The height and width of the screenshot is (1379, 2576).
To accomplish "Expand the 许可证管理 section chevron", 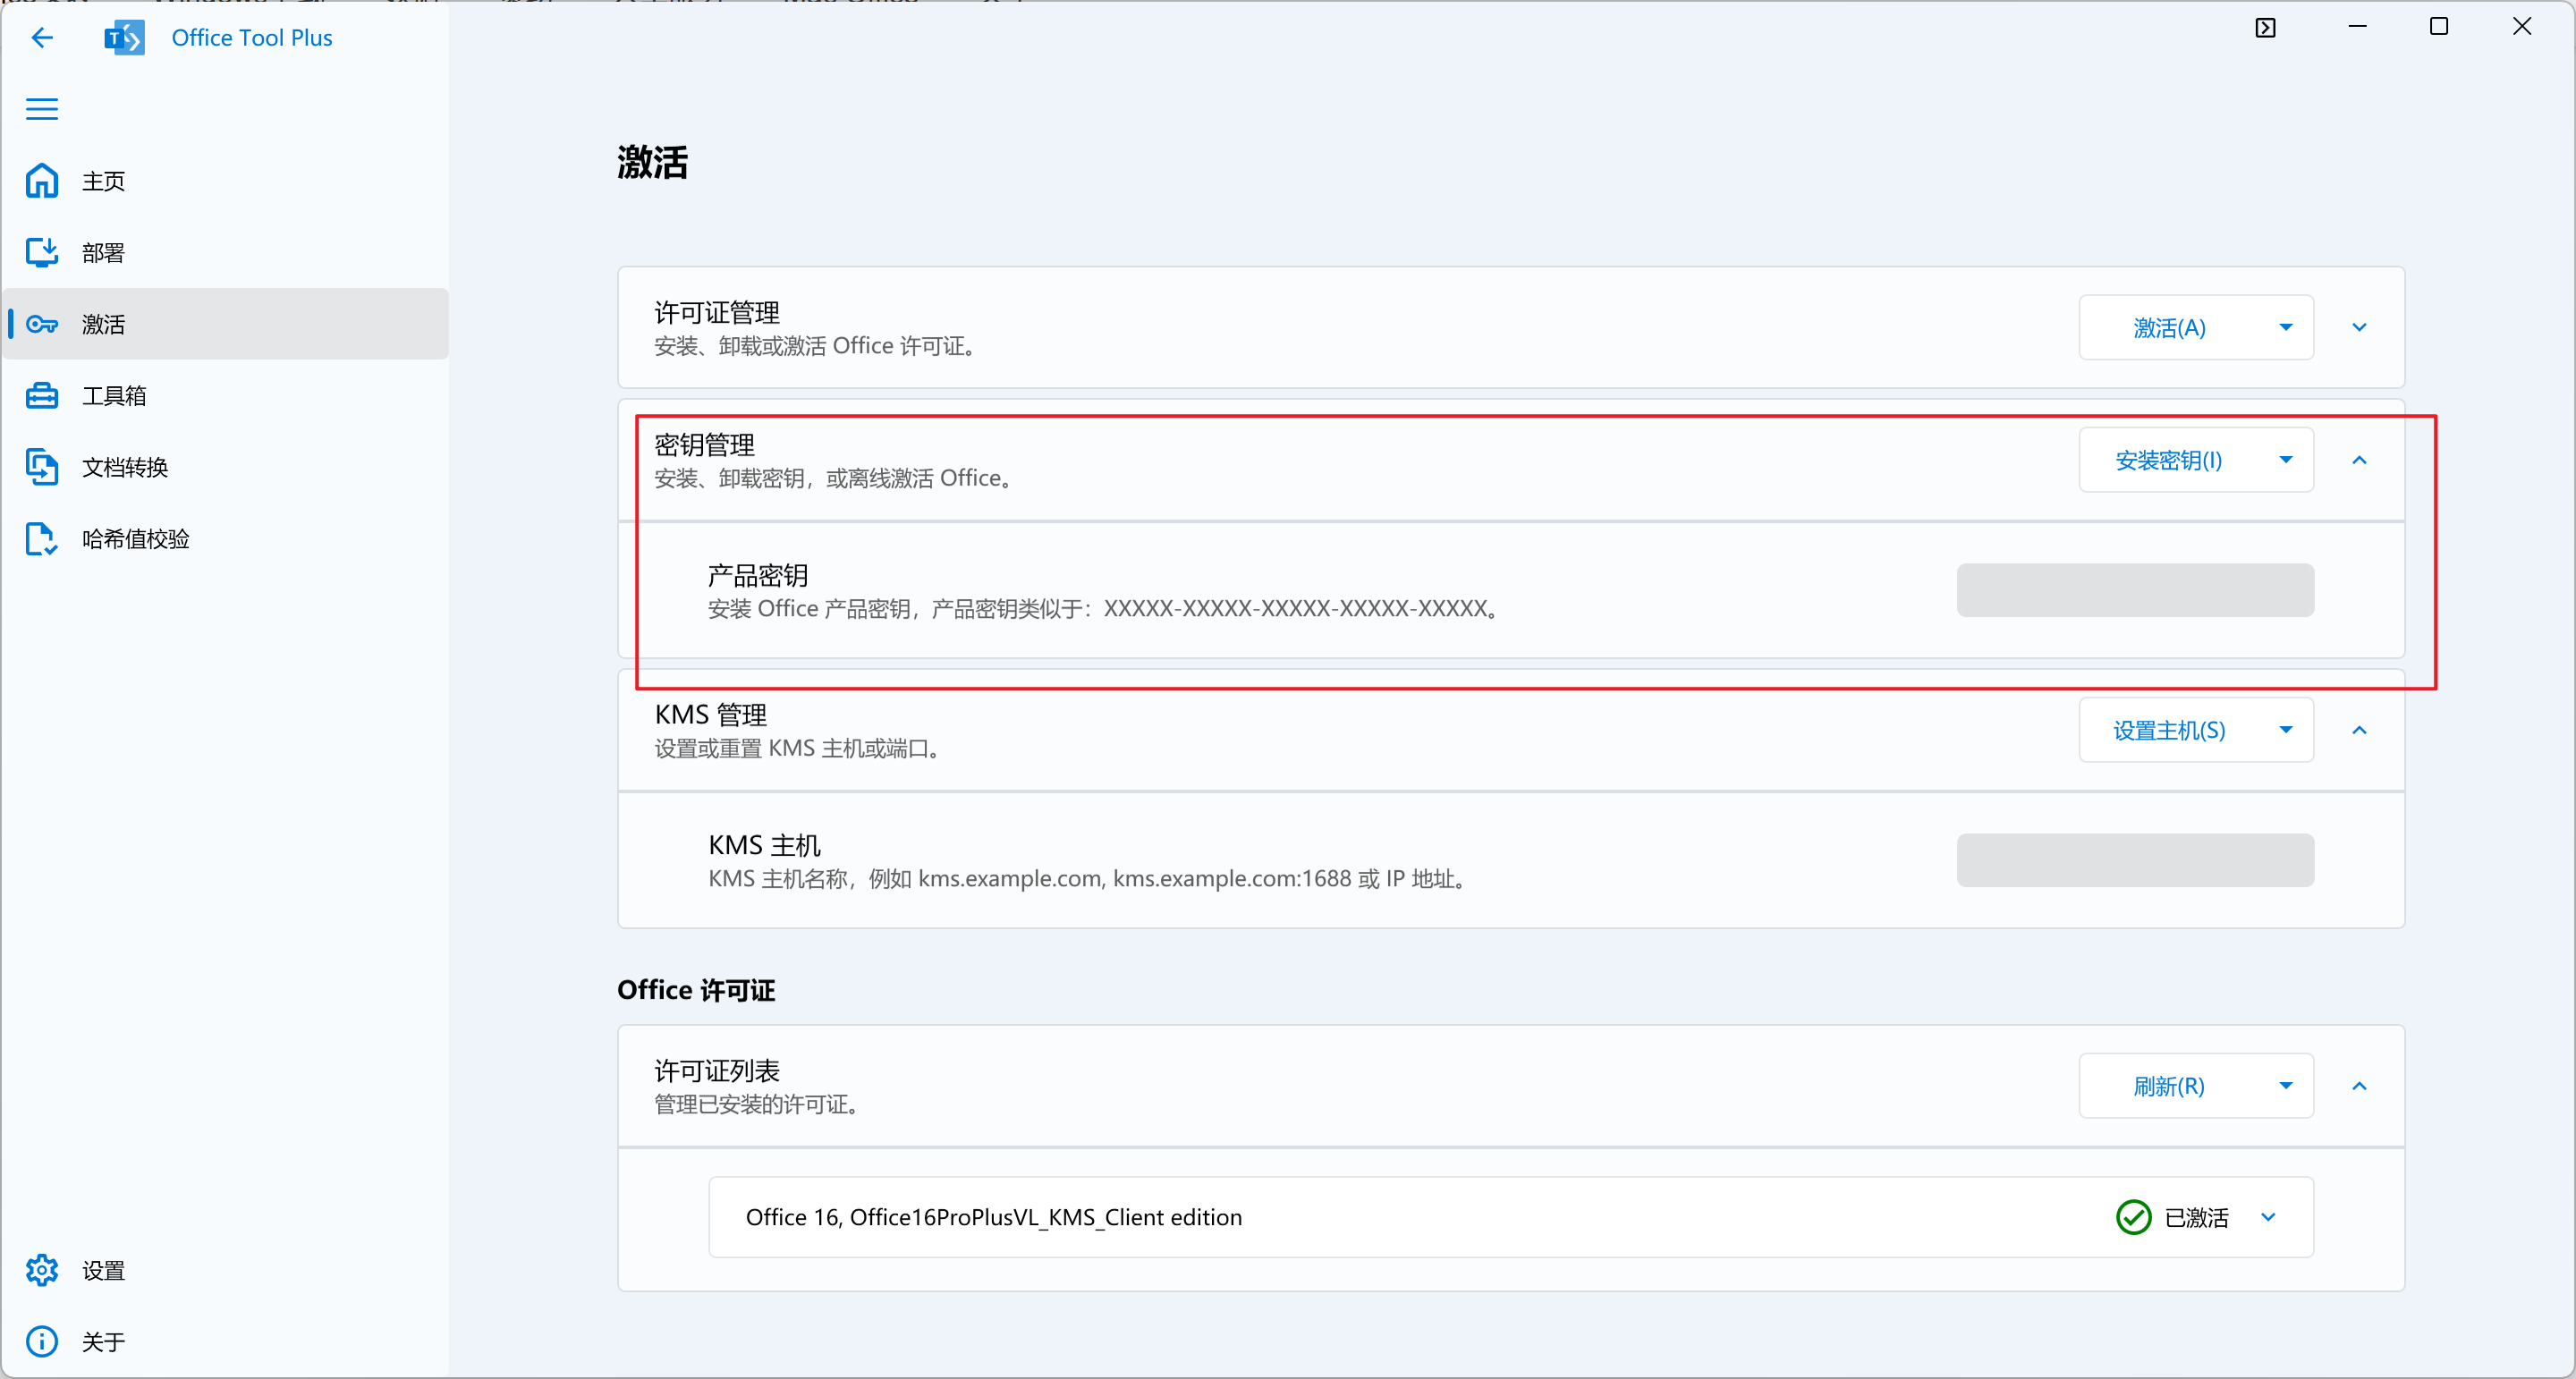I will [x=2359, y=327].
